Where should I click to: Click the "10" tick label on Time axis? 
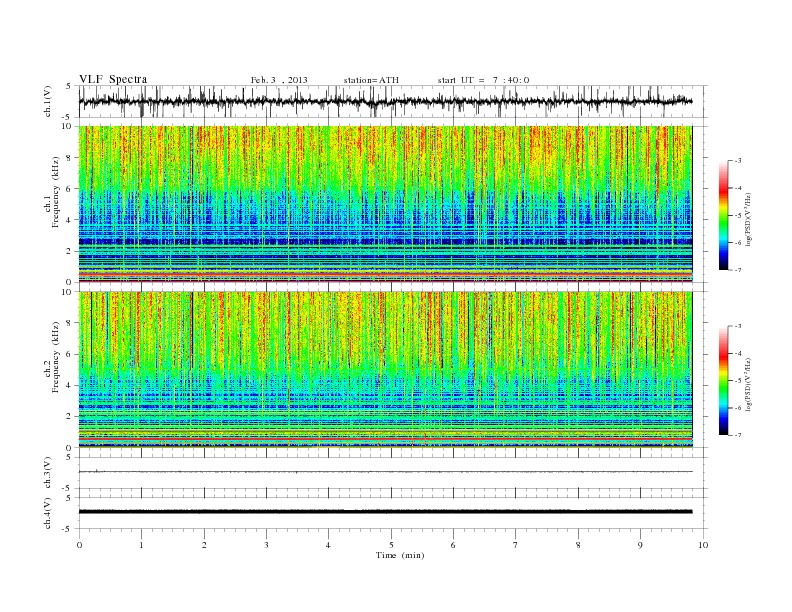tap(703, 545)
